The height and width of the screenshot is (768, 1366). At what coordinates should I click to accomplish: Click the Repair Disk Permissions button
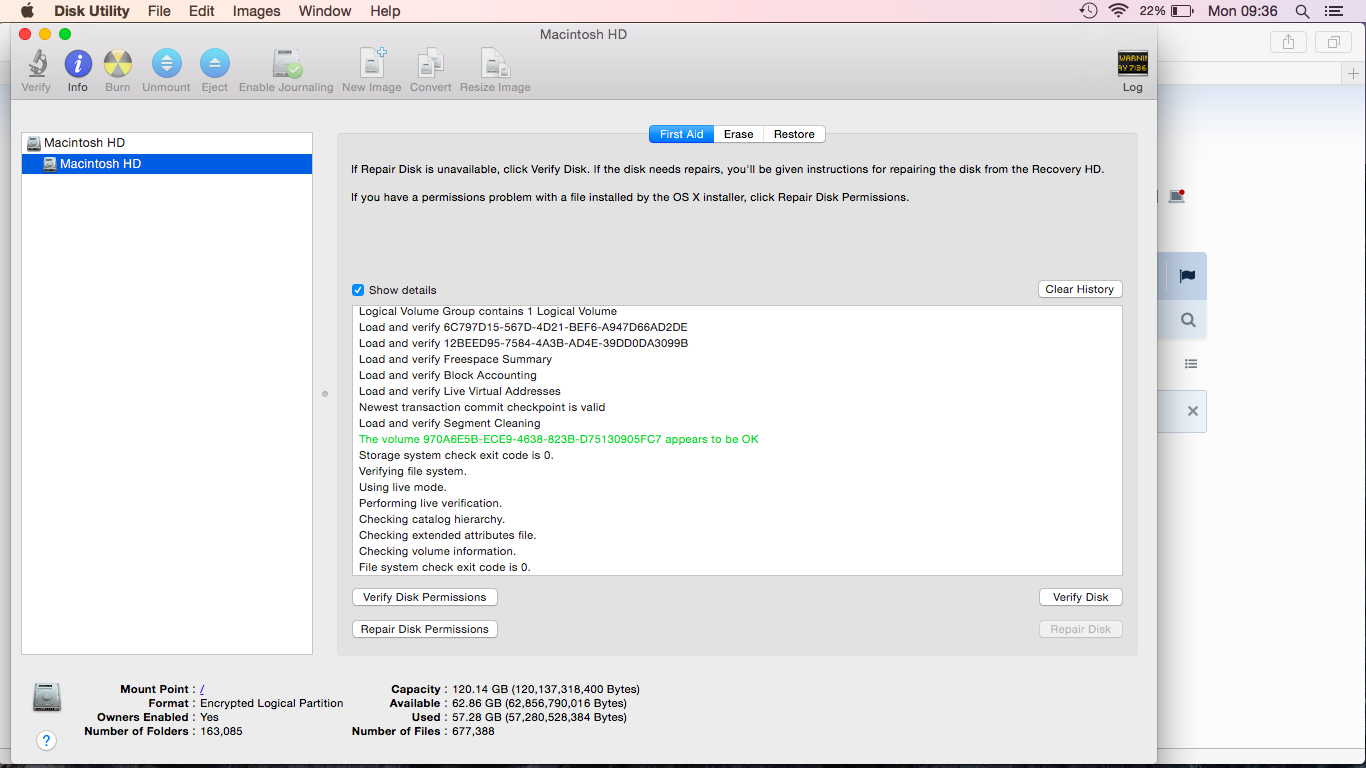click(425, 629)
